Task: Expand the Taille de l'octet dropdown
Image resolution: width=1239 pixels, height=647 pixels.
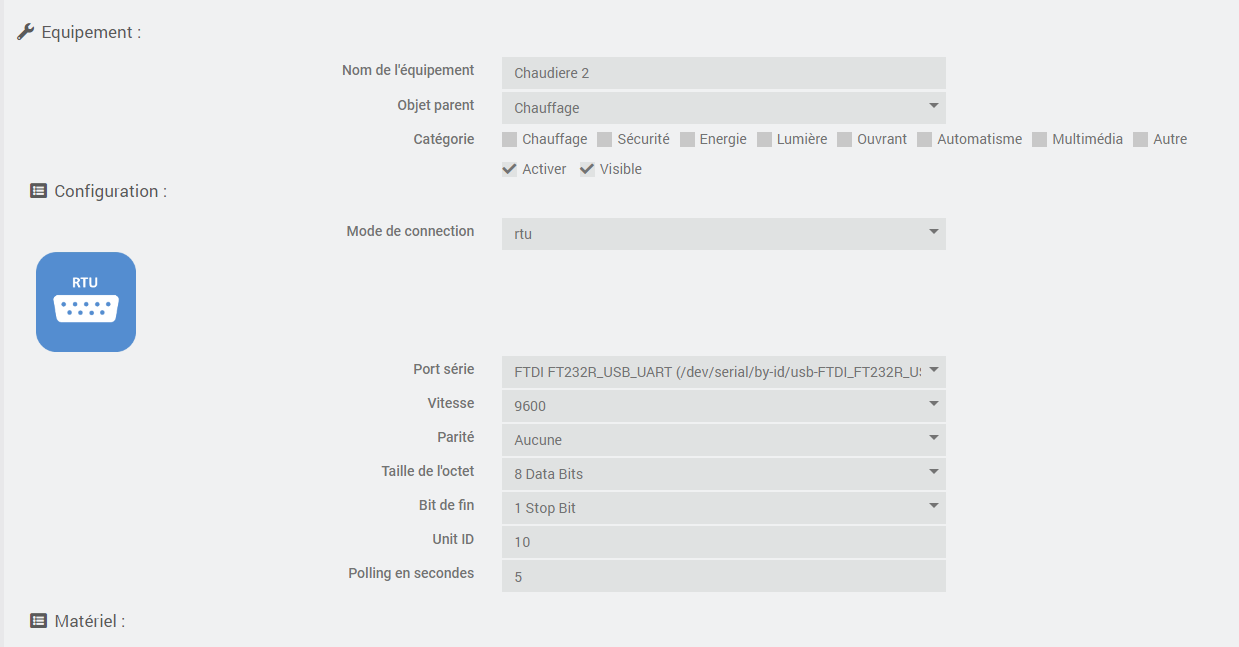Action: coord(723,474)
